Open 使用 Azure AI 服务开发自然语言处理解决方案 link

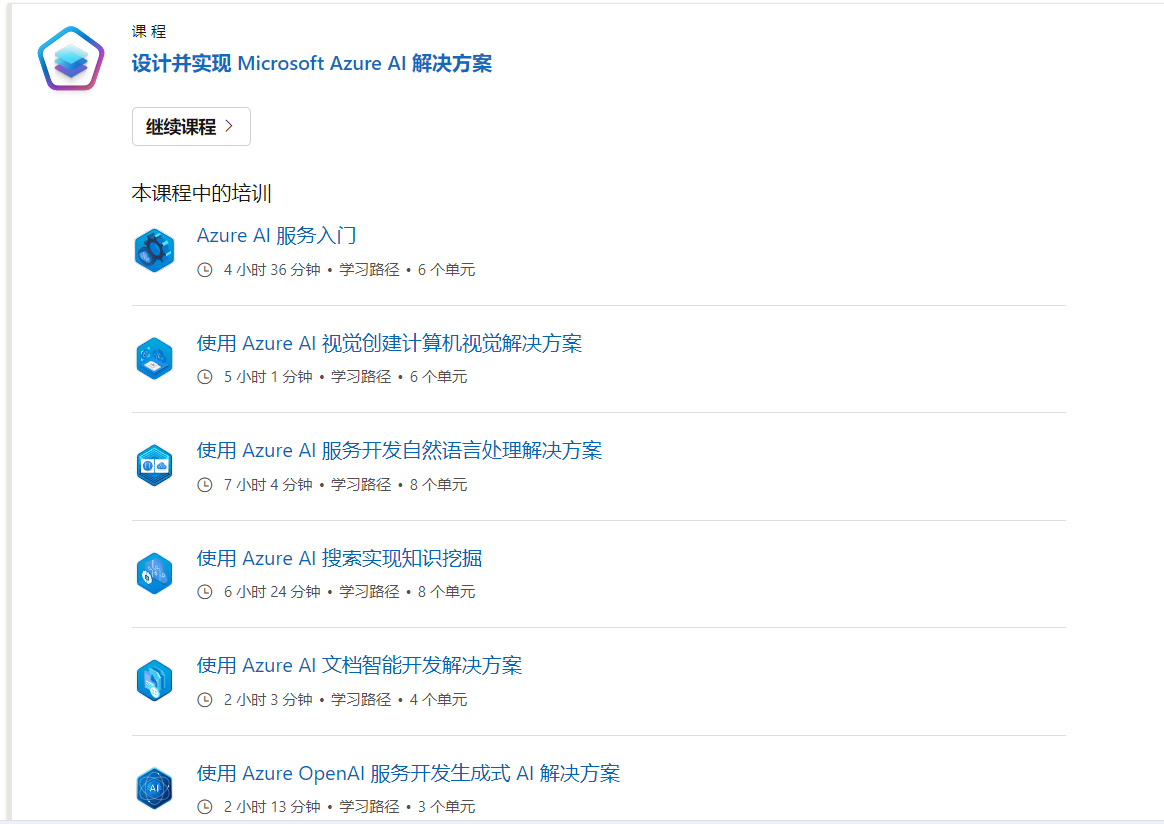[x=399, y=451]
